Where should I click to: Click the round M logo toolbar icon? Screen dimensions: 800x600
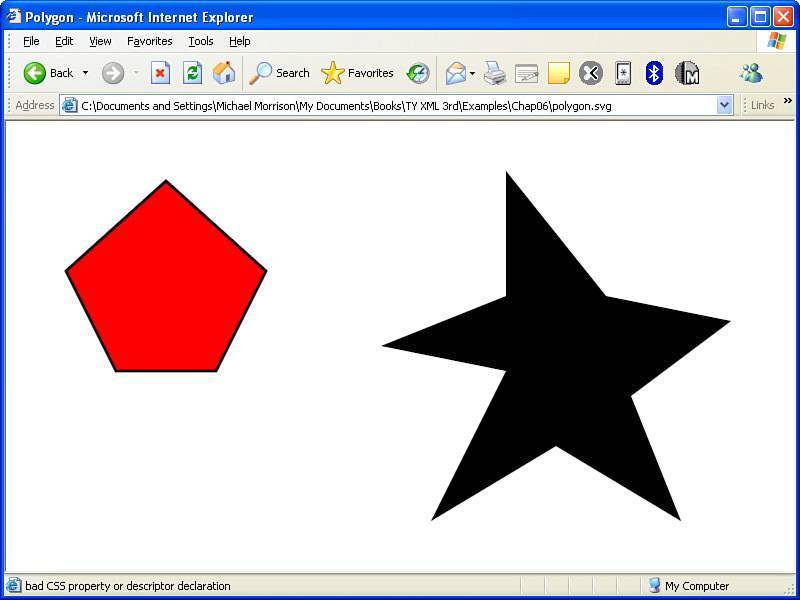(x=687, y=73)
